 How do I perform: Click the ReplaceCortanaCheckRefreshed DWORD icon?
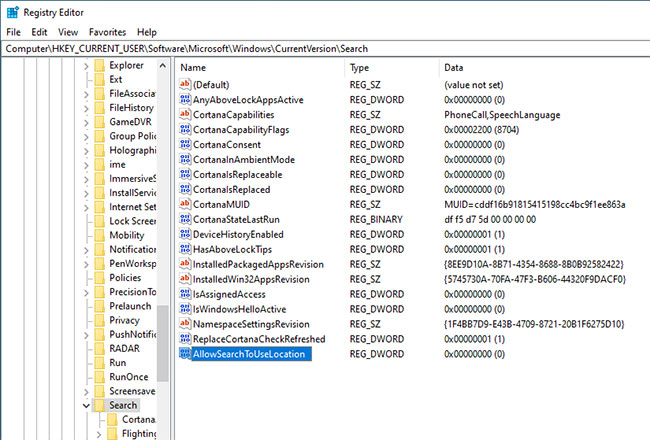point(185,338)
